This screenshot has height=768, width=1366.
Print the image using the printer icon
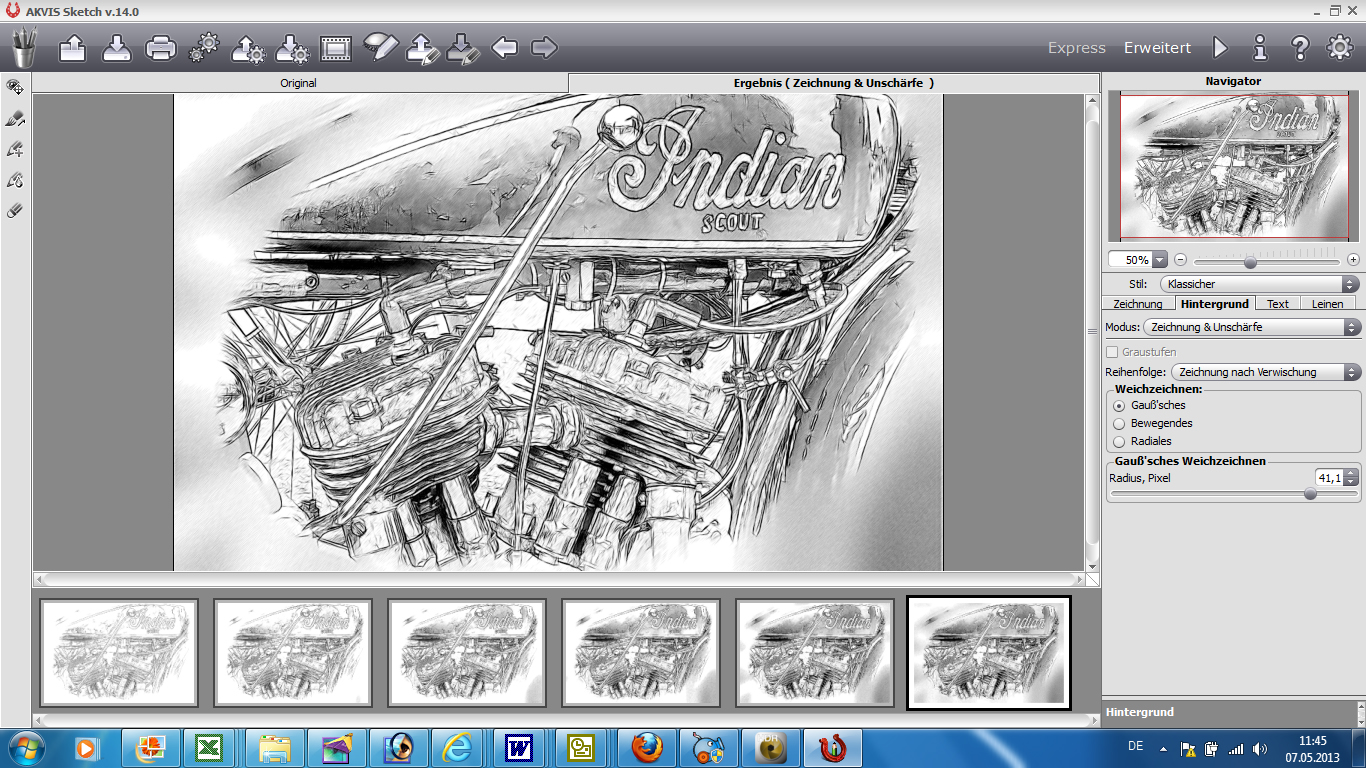[161, 47]
